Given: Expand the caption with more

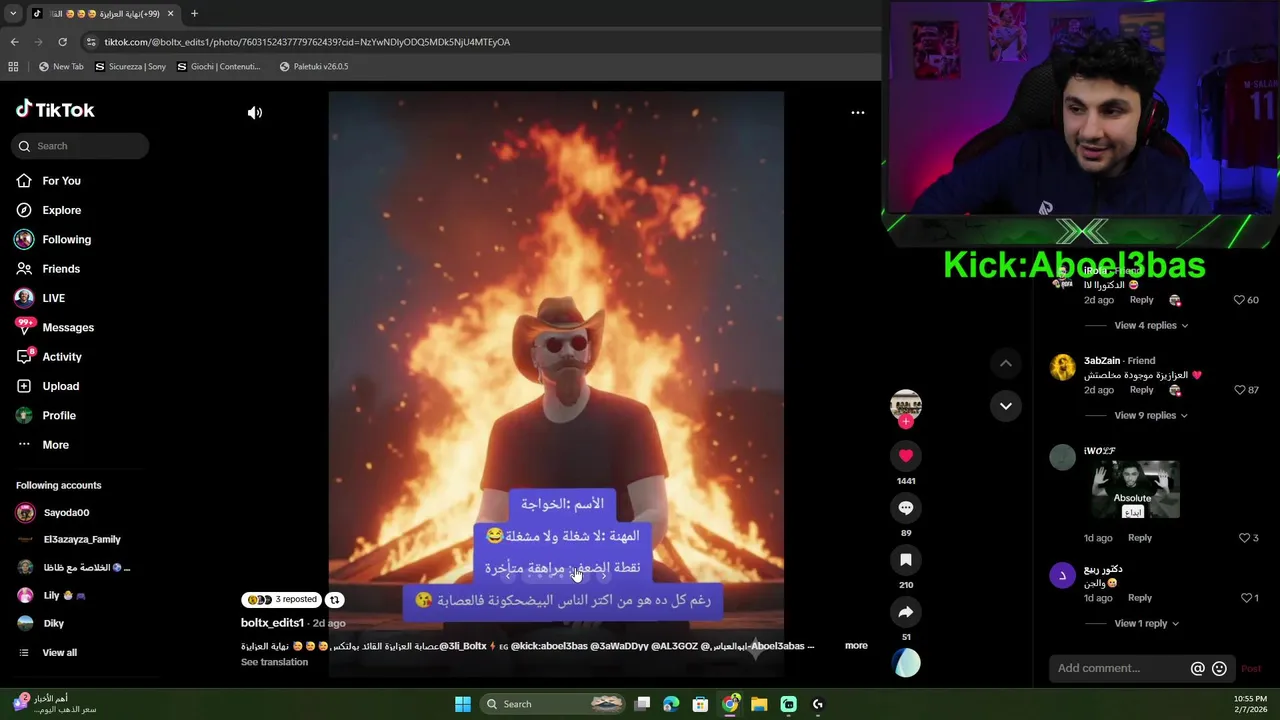Looking at the screenshot, I should point(856,646).
